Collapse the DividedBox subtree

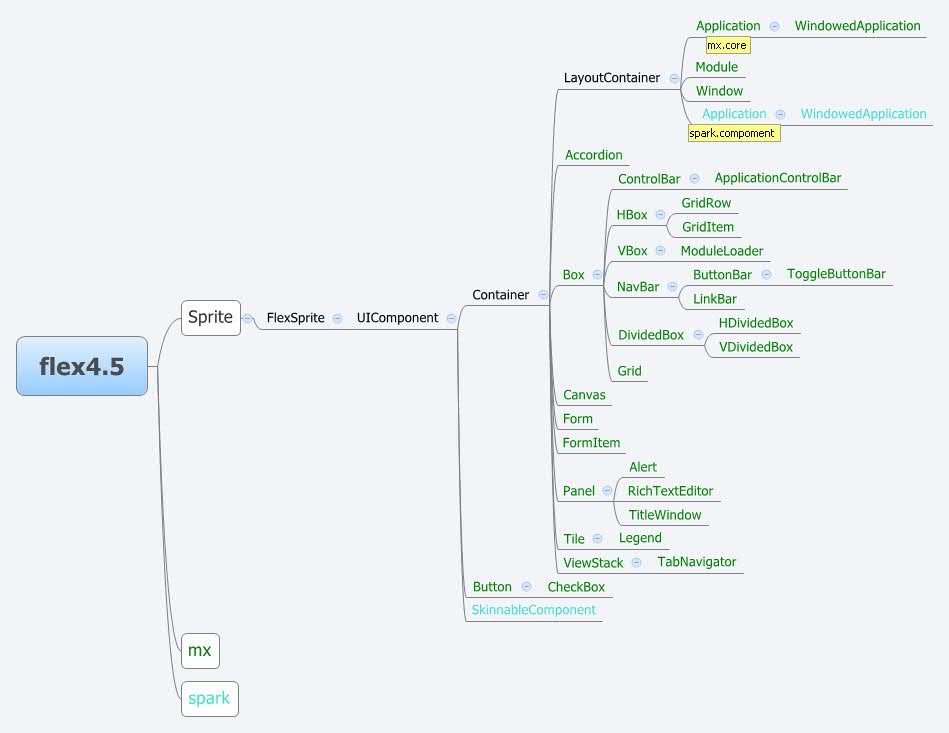[x=698, y=335]
